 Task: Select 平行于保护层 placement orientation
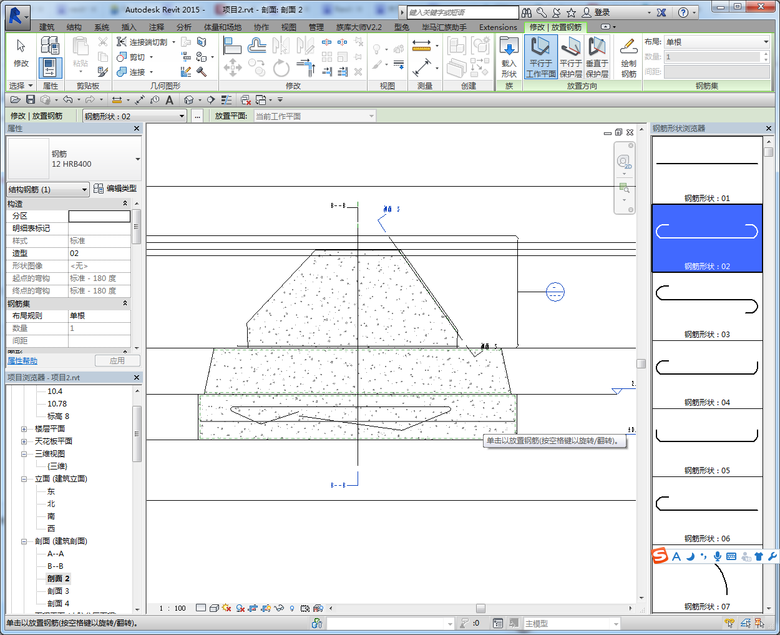click(570, 56)
